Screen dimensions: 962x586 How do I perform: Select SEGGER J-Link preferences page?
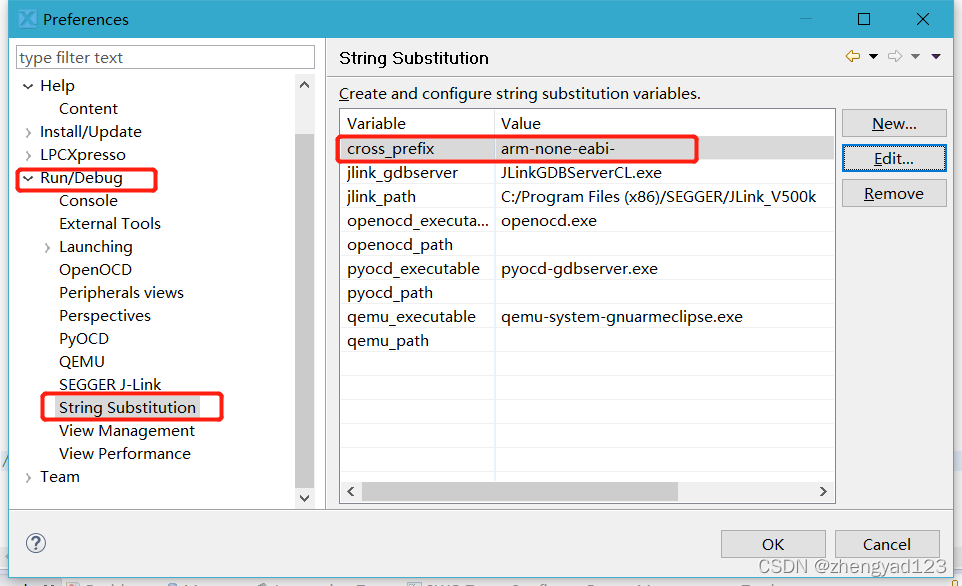[110, 385]
